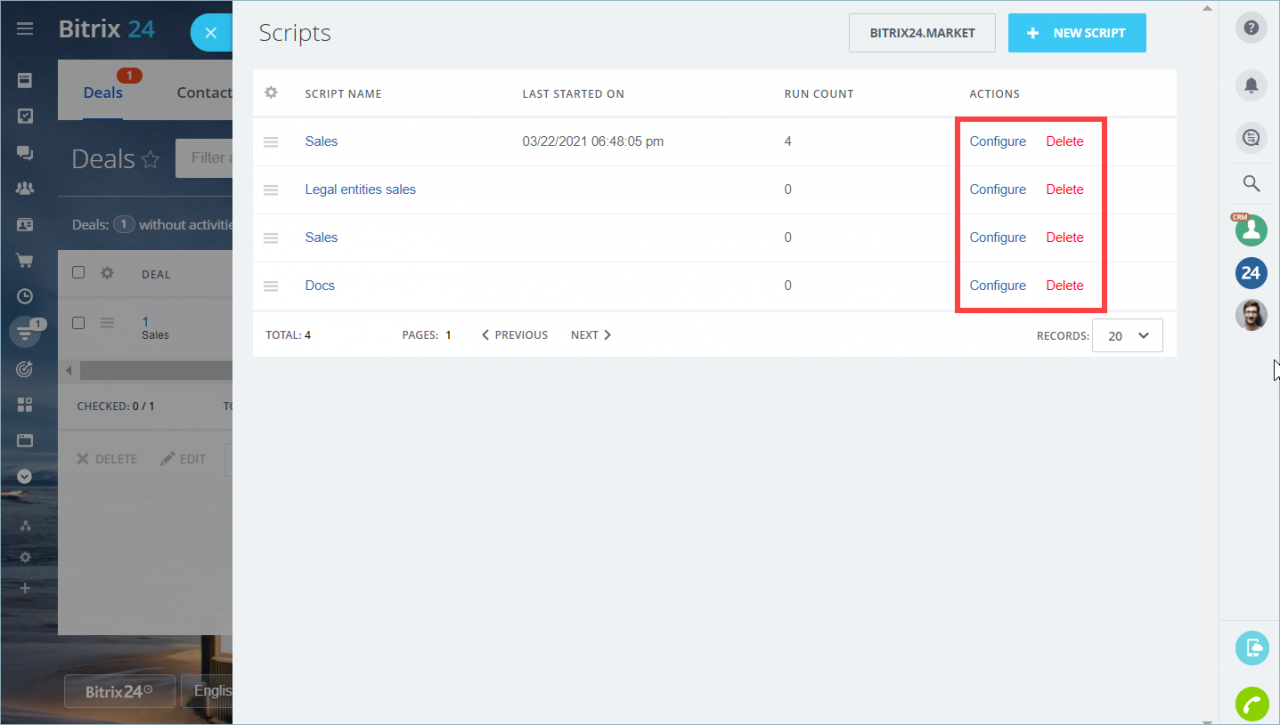The height and width of the screenshot is (725, 1280).
Task: Open Sales script started 03/22/2021
Action: click(321, 142)
